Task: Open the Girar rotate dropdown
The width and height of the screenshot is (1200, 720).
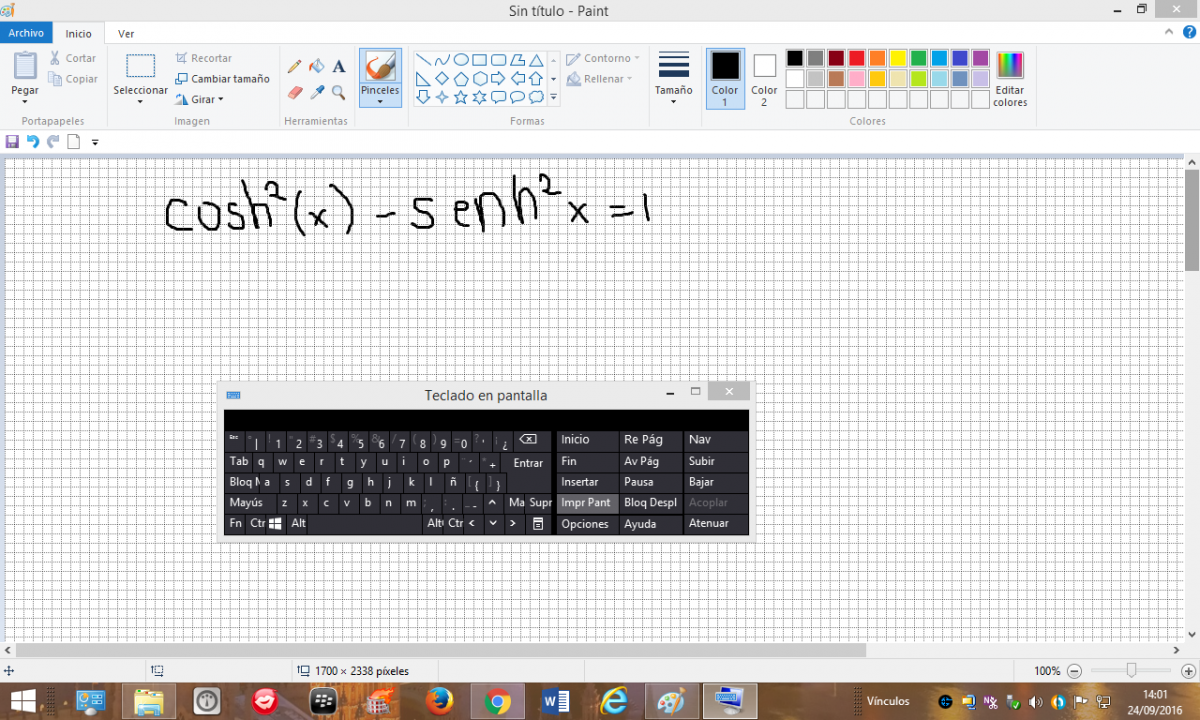Action: [200, 99]
